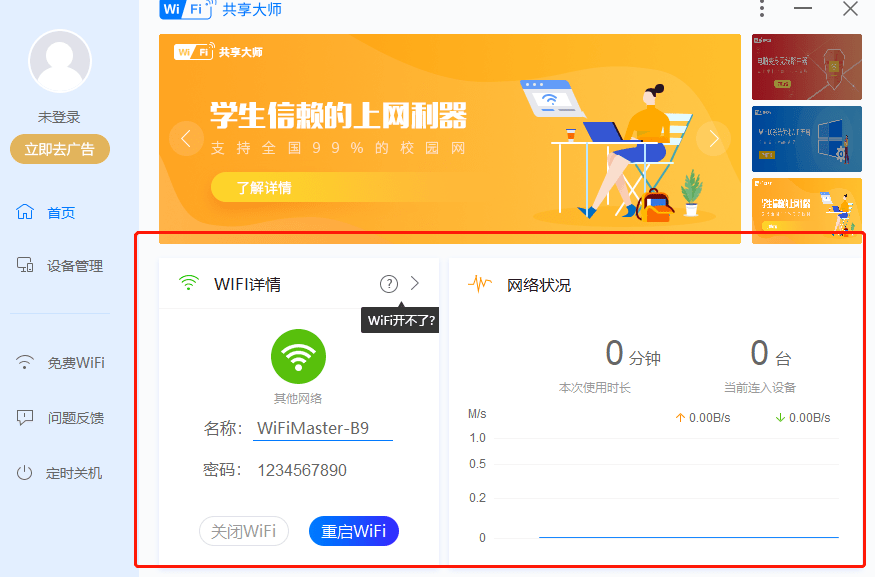This screenshot has width=875, height=577.
Task: Click the 关闭WiFi button
Action: 244,531
